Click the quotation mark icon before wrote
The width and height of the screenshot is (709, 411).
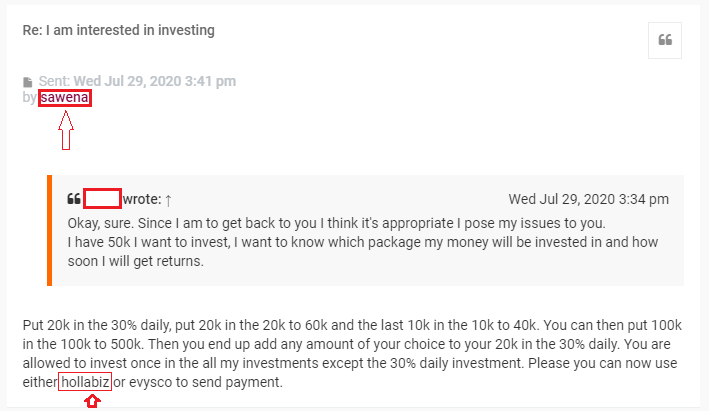(74, 199)
